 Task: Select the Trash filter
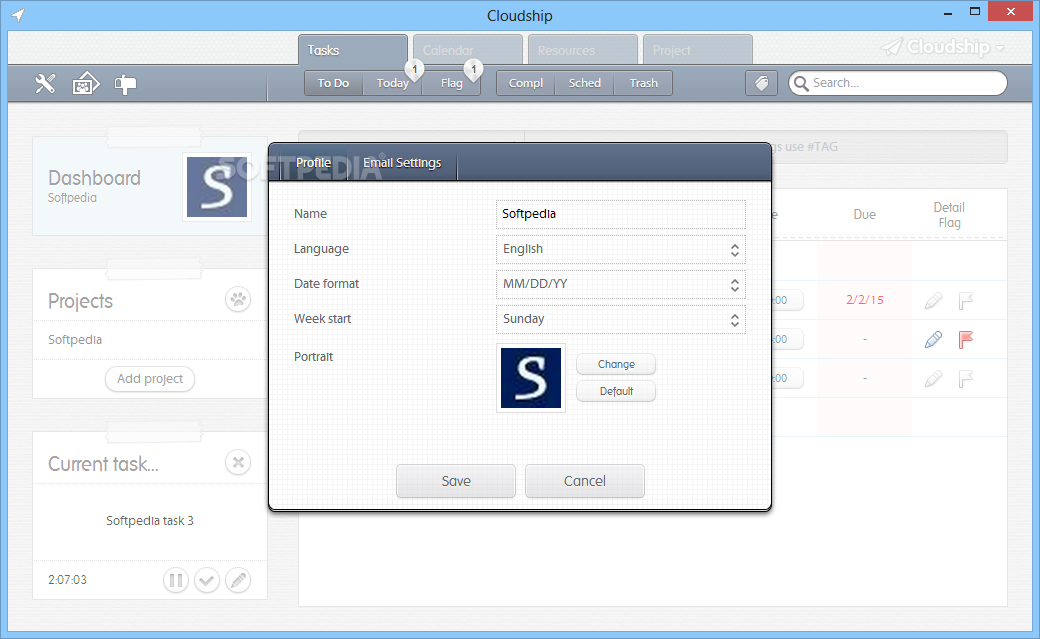[x=643, y=83]
